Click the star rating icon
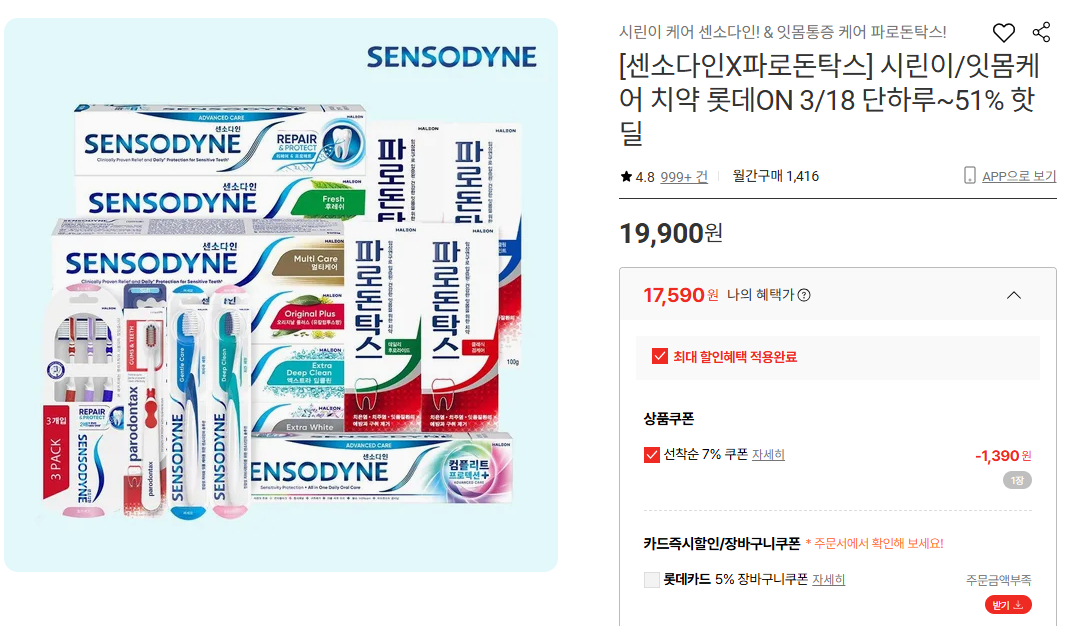 (x=626, y=177)
